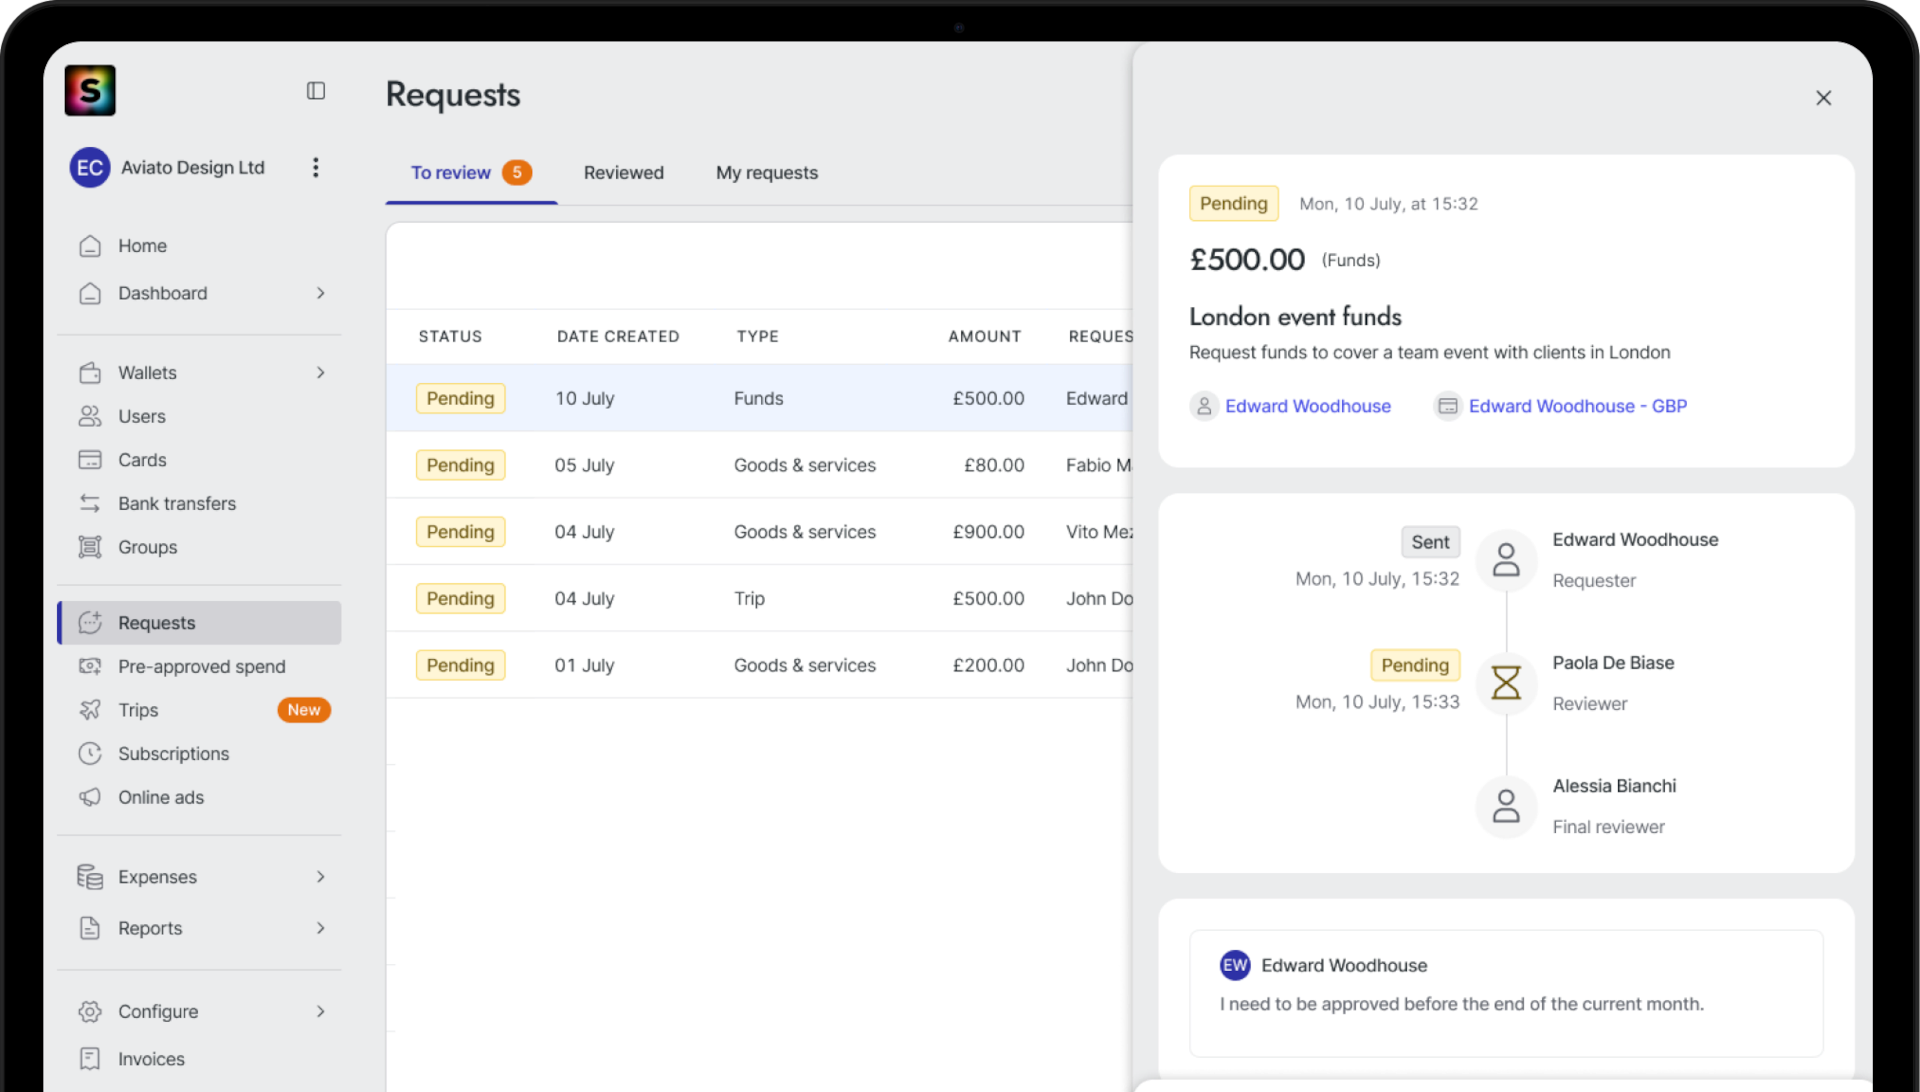Open the Aviato Design Ltd options menu
This screenshot has height=1092, width=1920.
click(x=316, y=167)
